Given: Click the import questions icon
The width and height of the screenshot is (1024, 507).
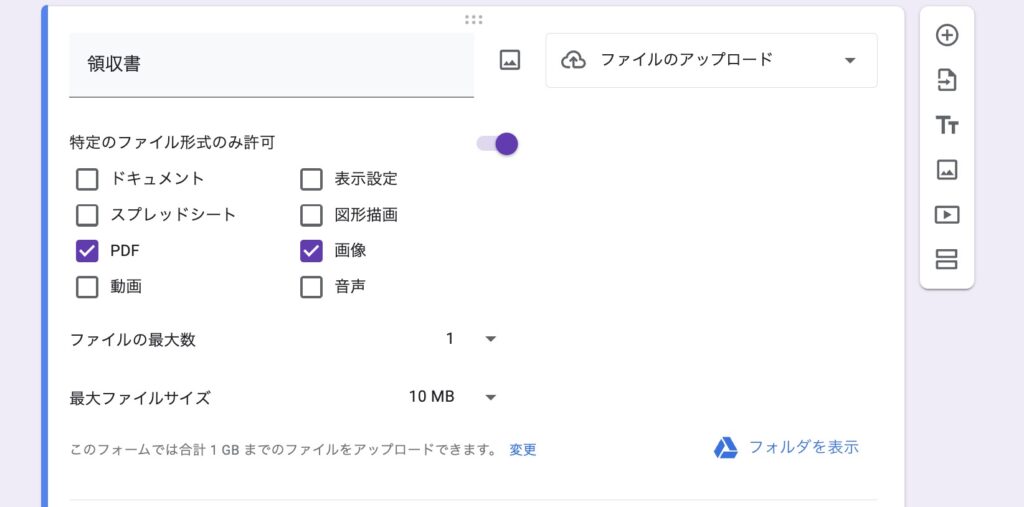Looking at the screenshot, I should point(946,80).
